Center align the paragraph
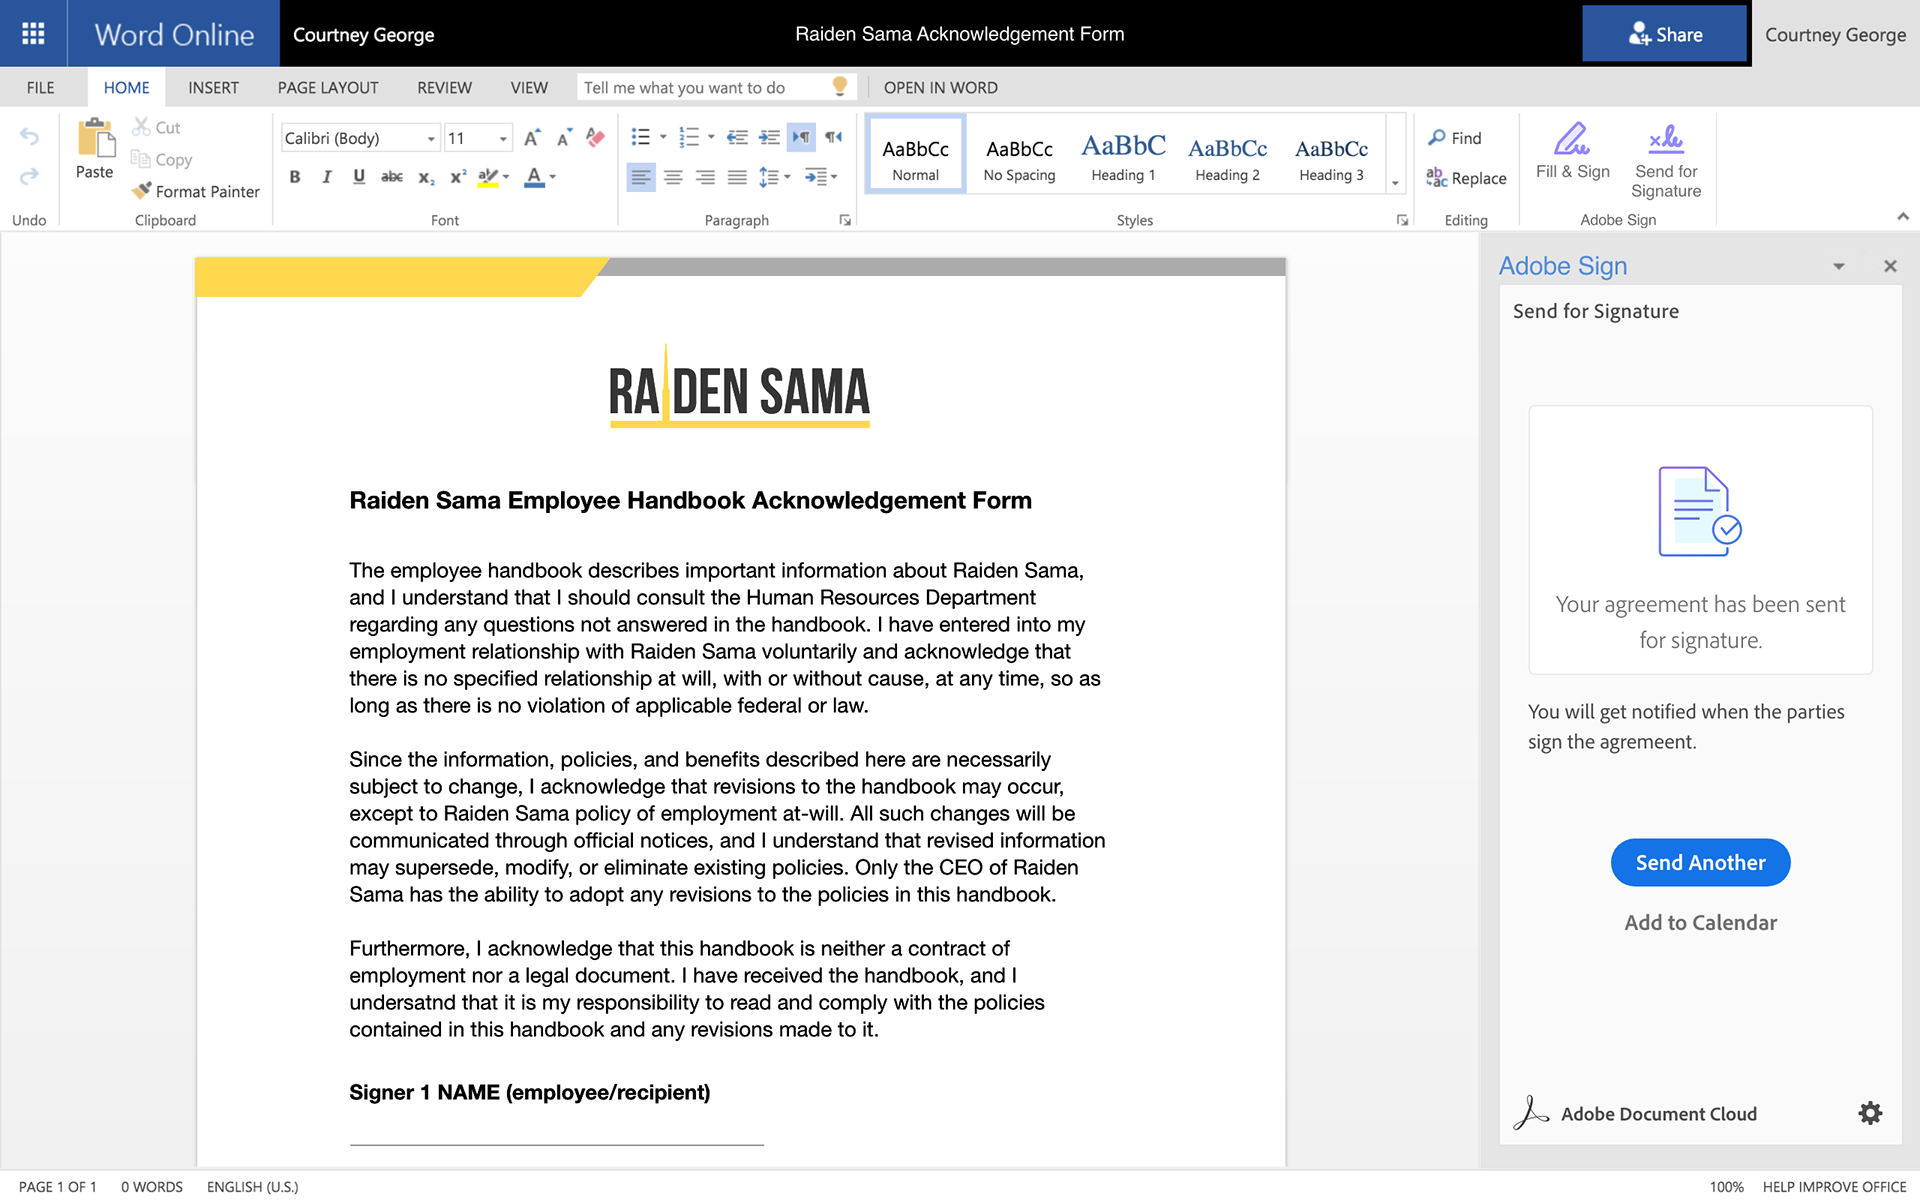The width and height of the screenshot is (1920, 1200). 674,177
